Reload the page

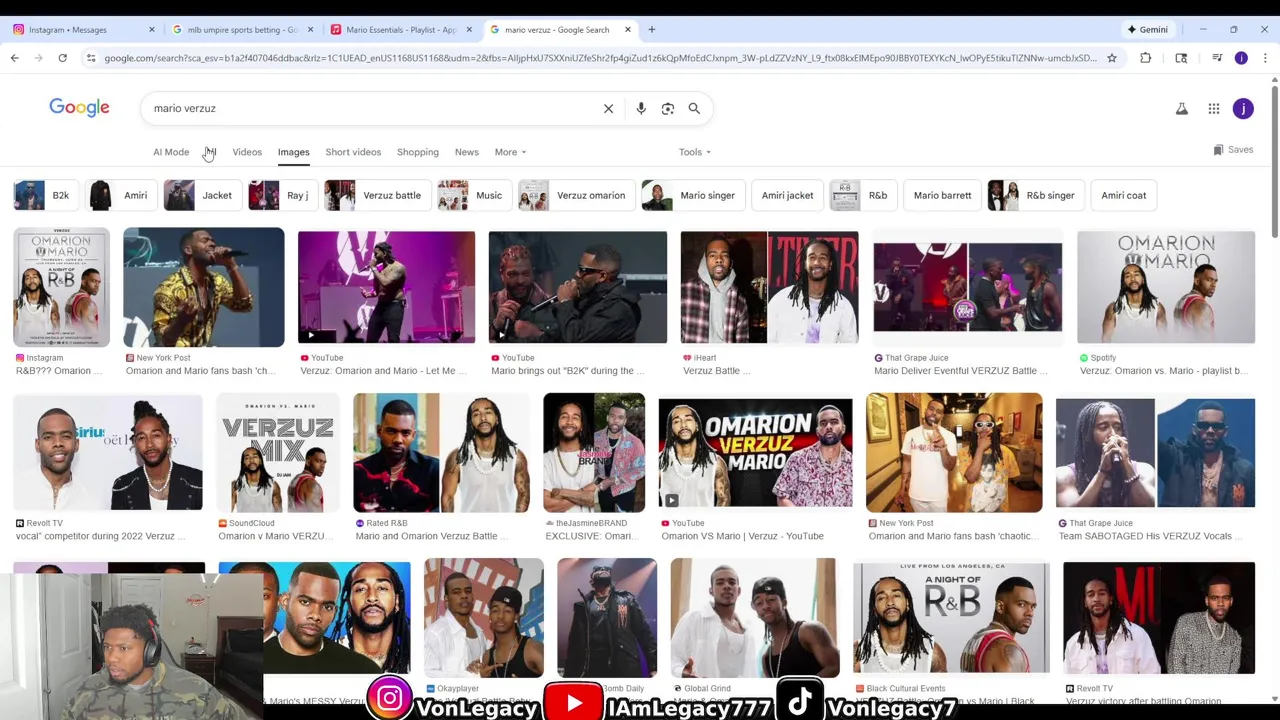click(x=62, y=58)
